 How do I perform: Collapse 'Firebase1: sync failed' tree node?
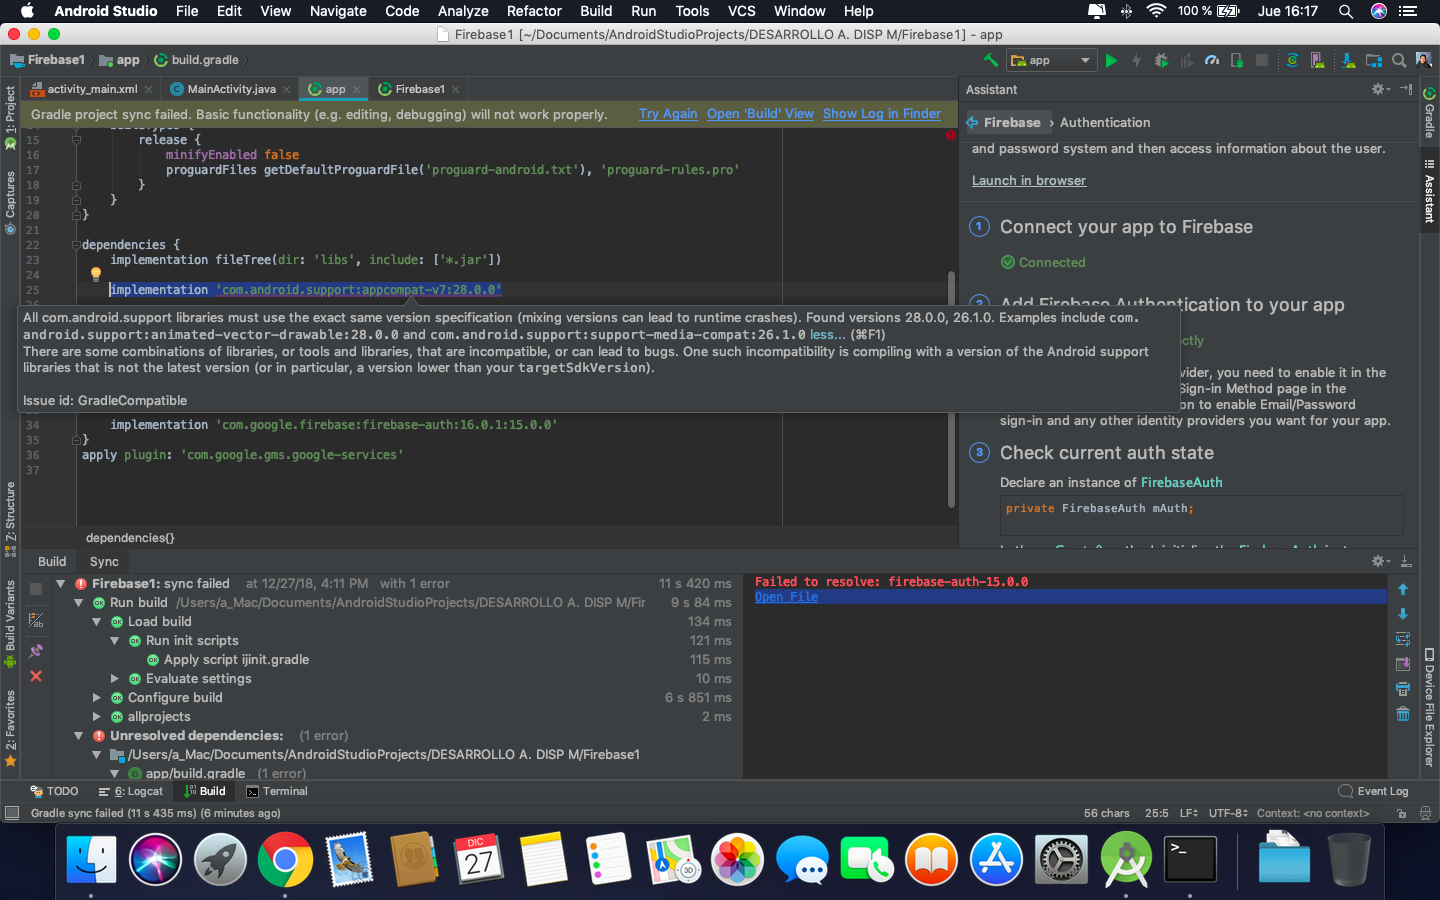coord(61,583)
